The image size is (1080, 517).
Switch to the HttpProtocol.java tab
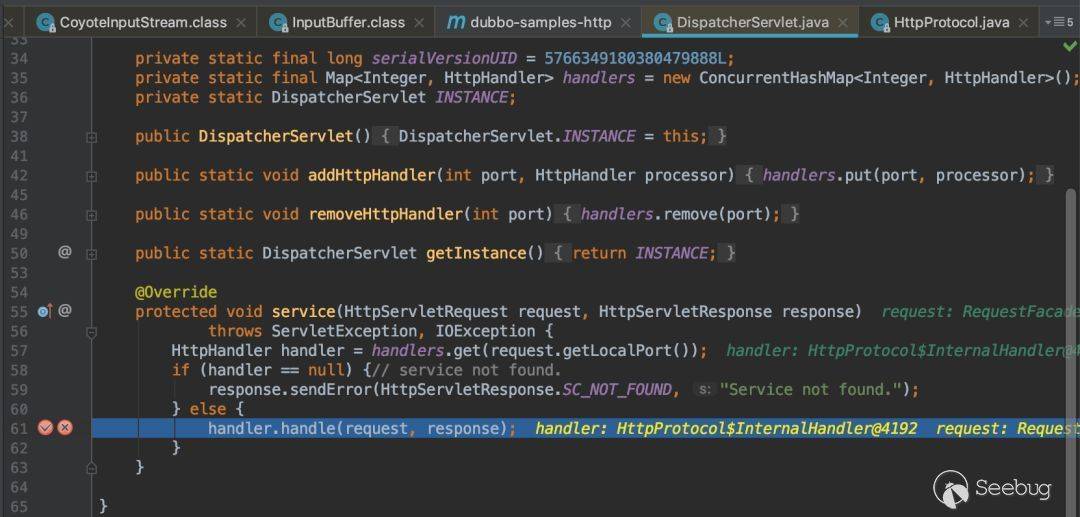pos(951,23)
